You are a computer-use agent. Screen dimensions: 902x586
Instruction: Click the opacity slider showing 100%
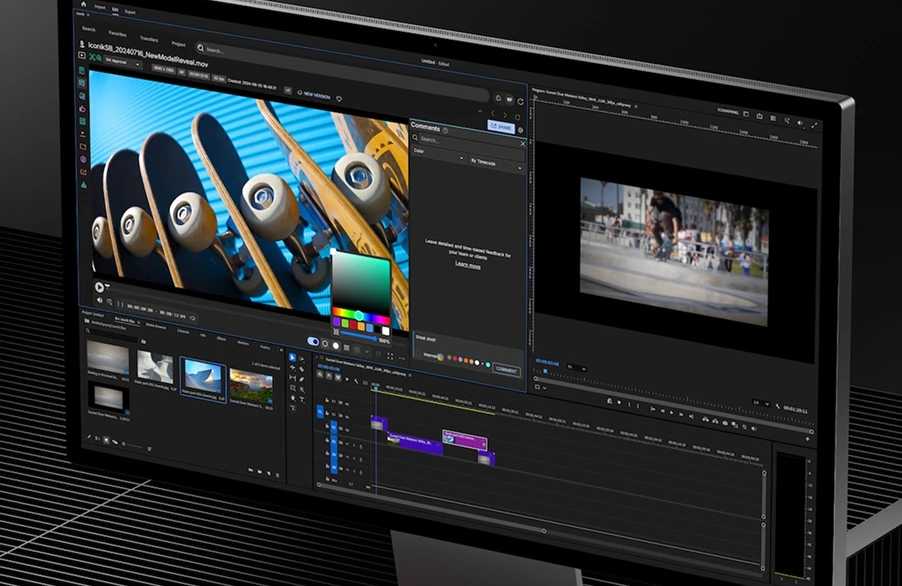point(358,335)
